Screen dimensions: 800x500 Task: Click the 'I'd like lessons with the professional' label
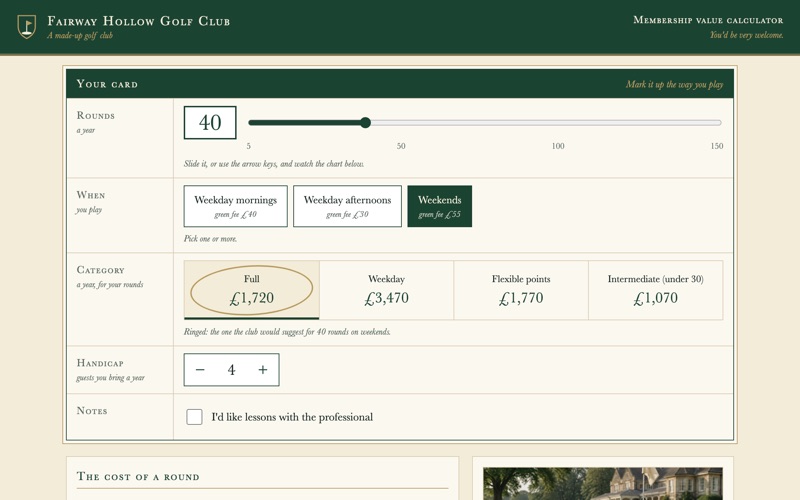(x=292, y=417)
